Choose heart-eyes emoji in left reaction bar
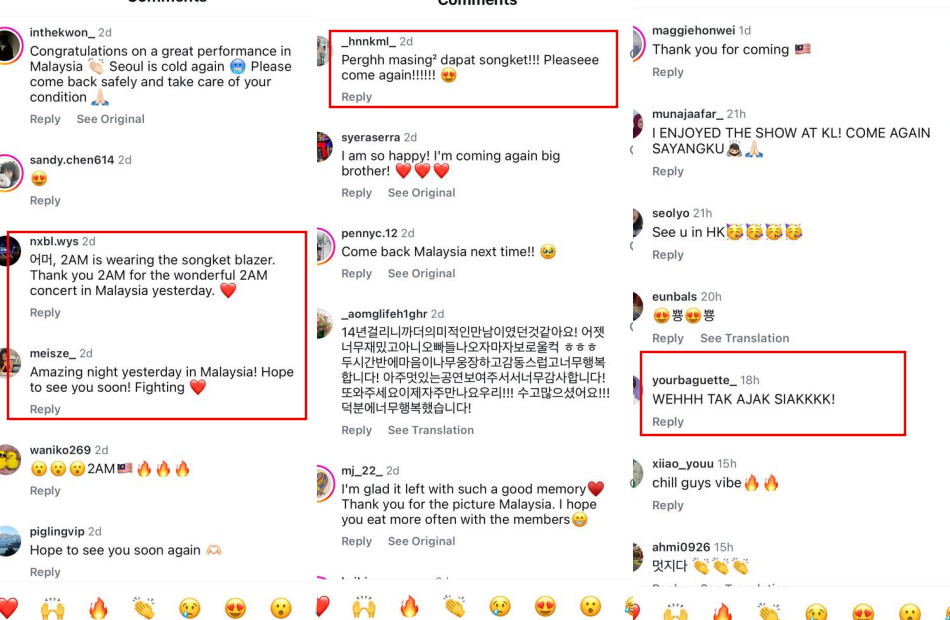Screen dimensions: 950x620 [235, 608]
